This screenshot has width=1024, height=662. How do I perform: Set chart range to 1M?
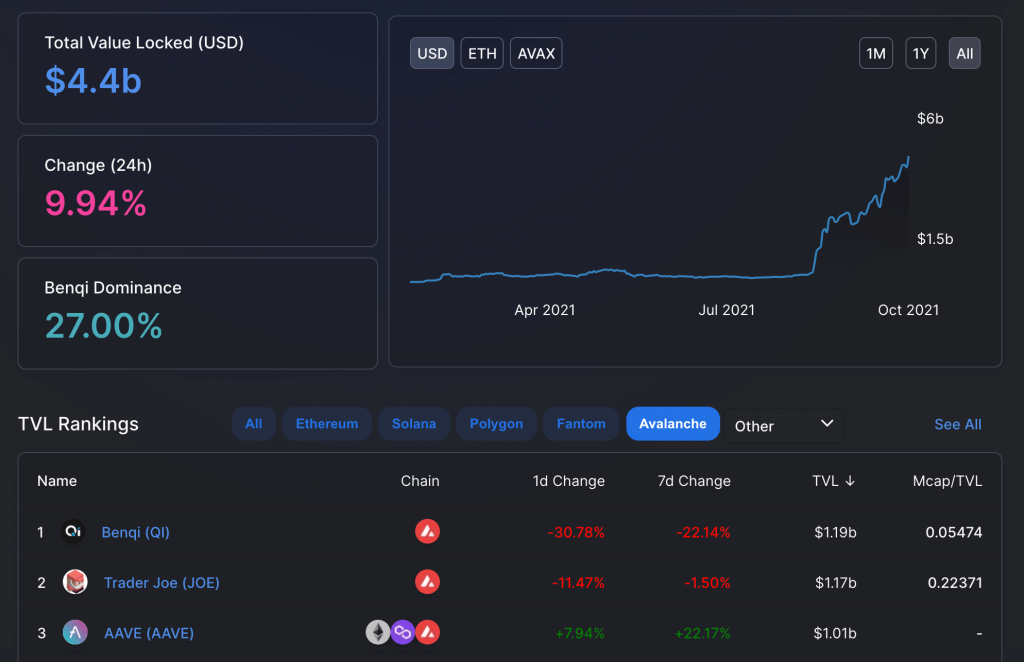click(x=876, y=54)
